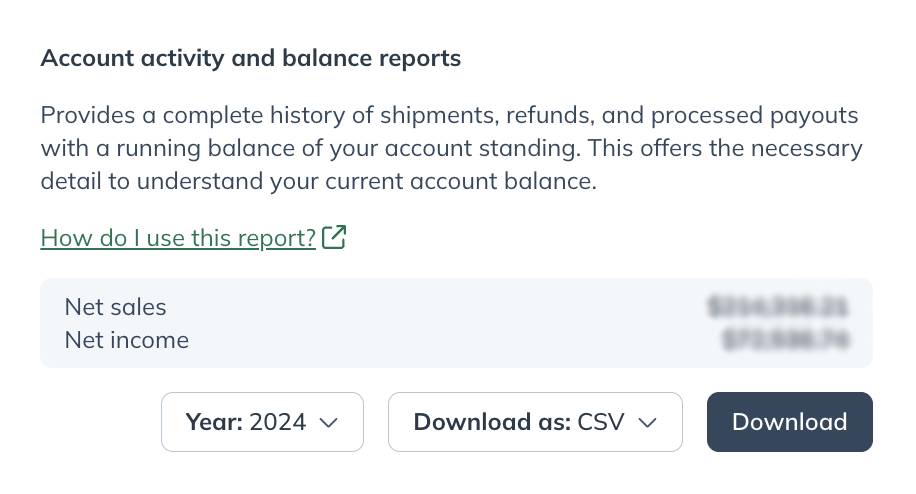
Task: Click the bold 'Download as:' label
Action: pos(492,422)
